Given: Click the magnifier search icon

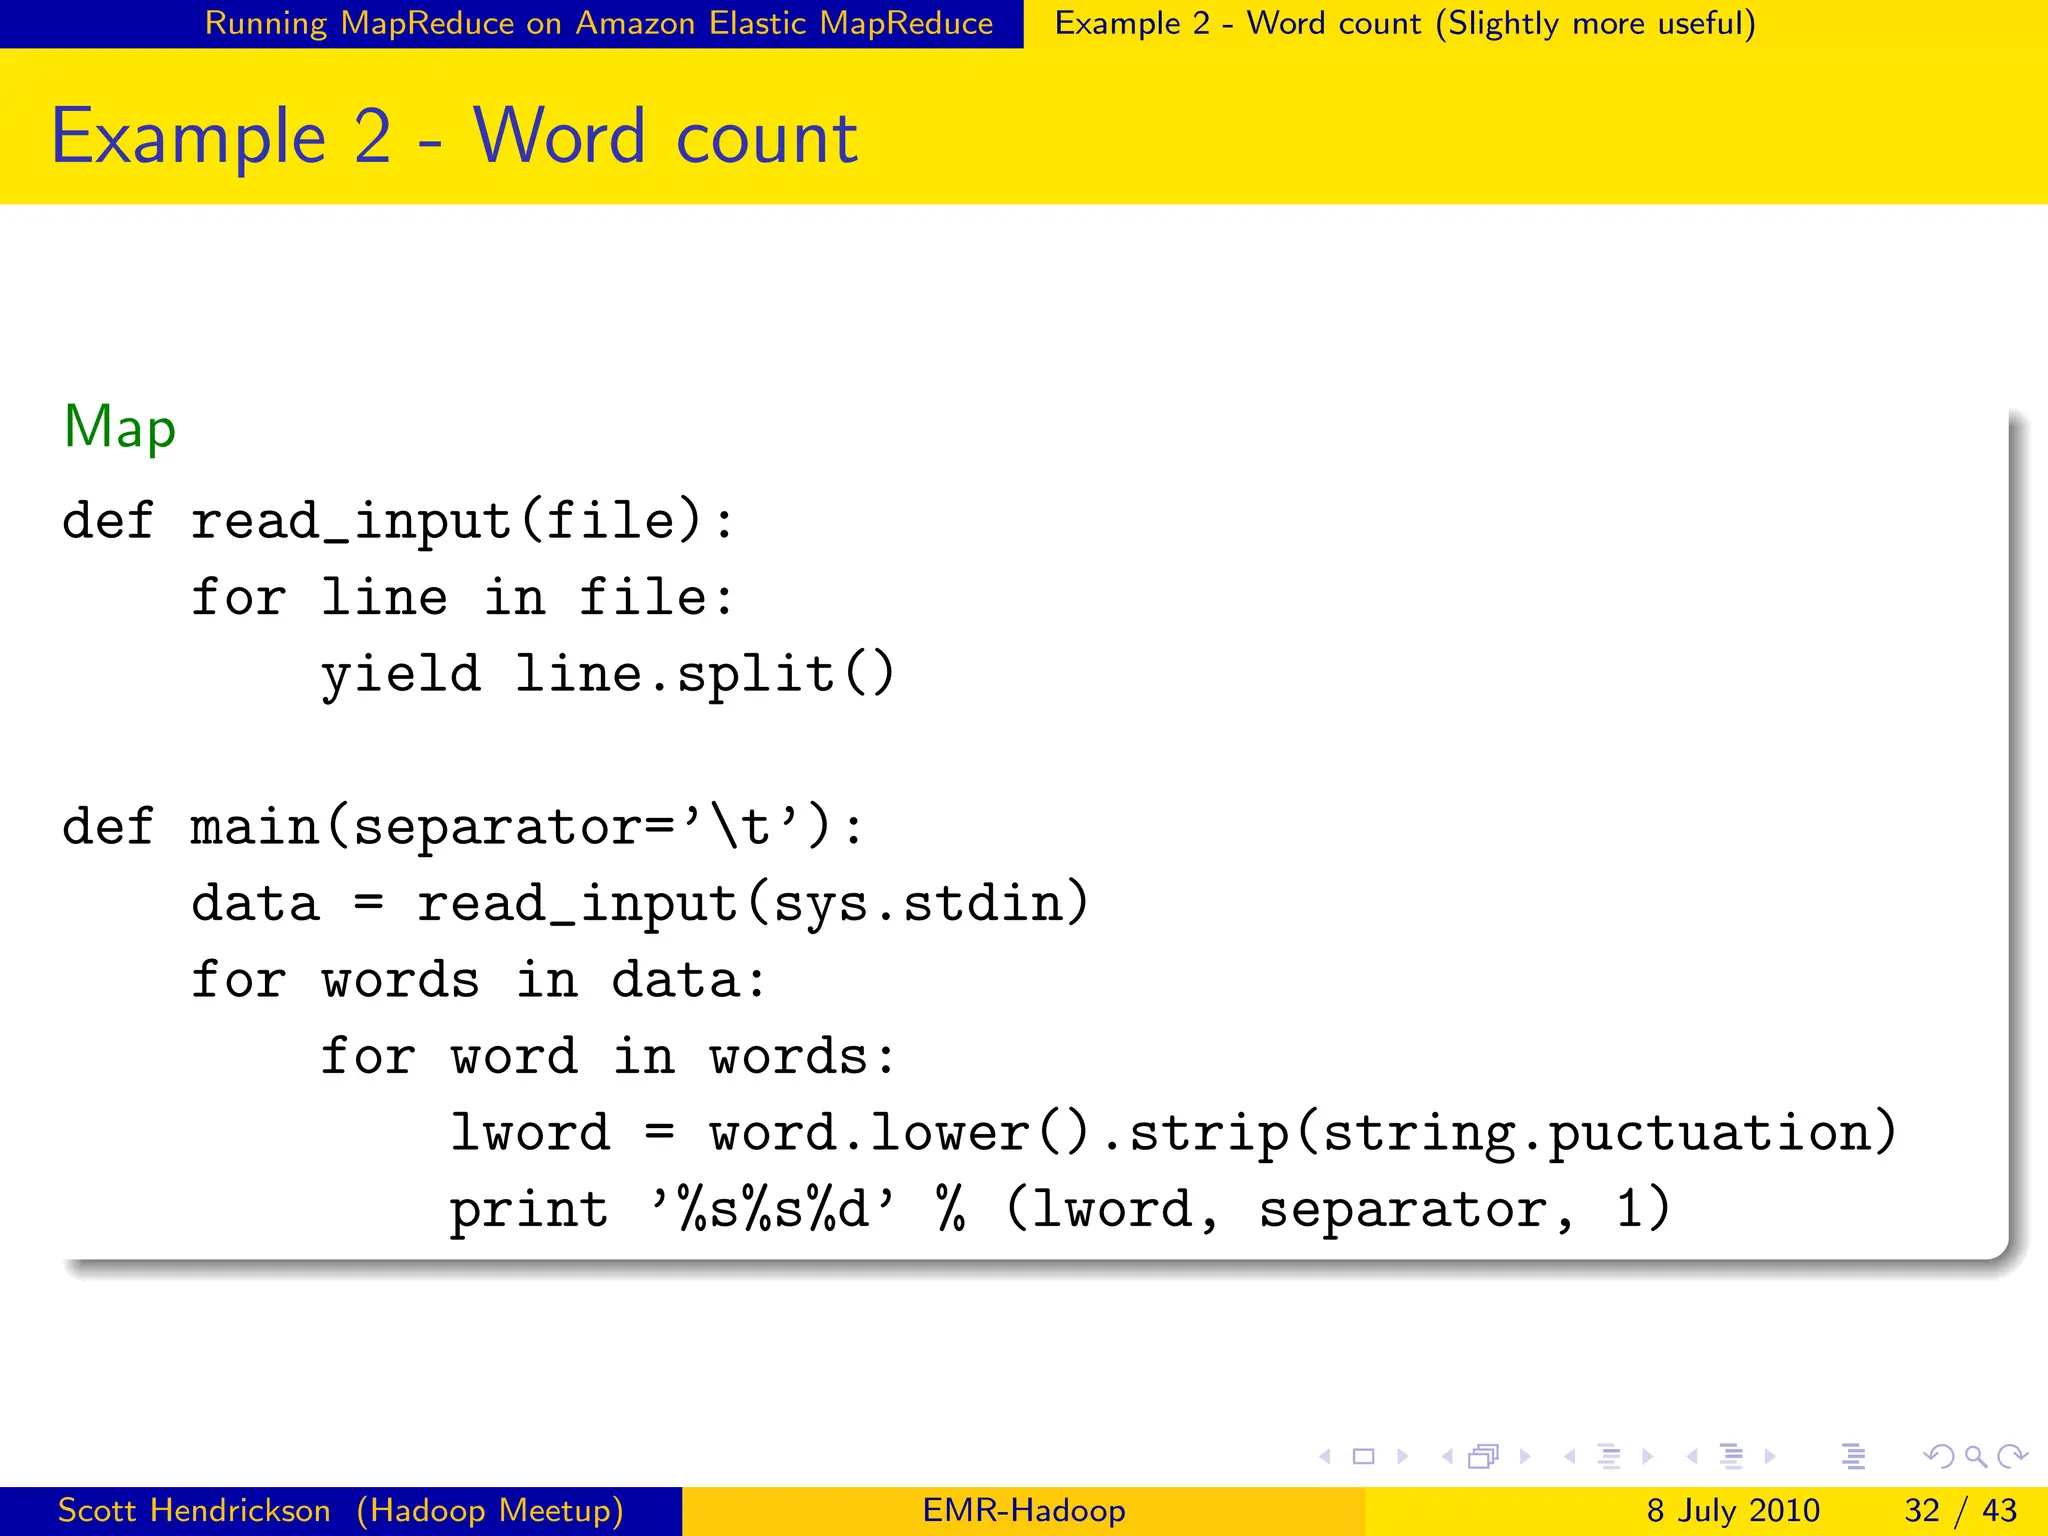Looking at the screenshot, I should coord(1976,1457).
